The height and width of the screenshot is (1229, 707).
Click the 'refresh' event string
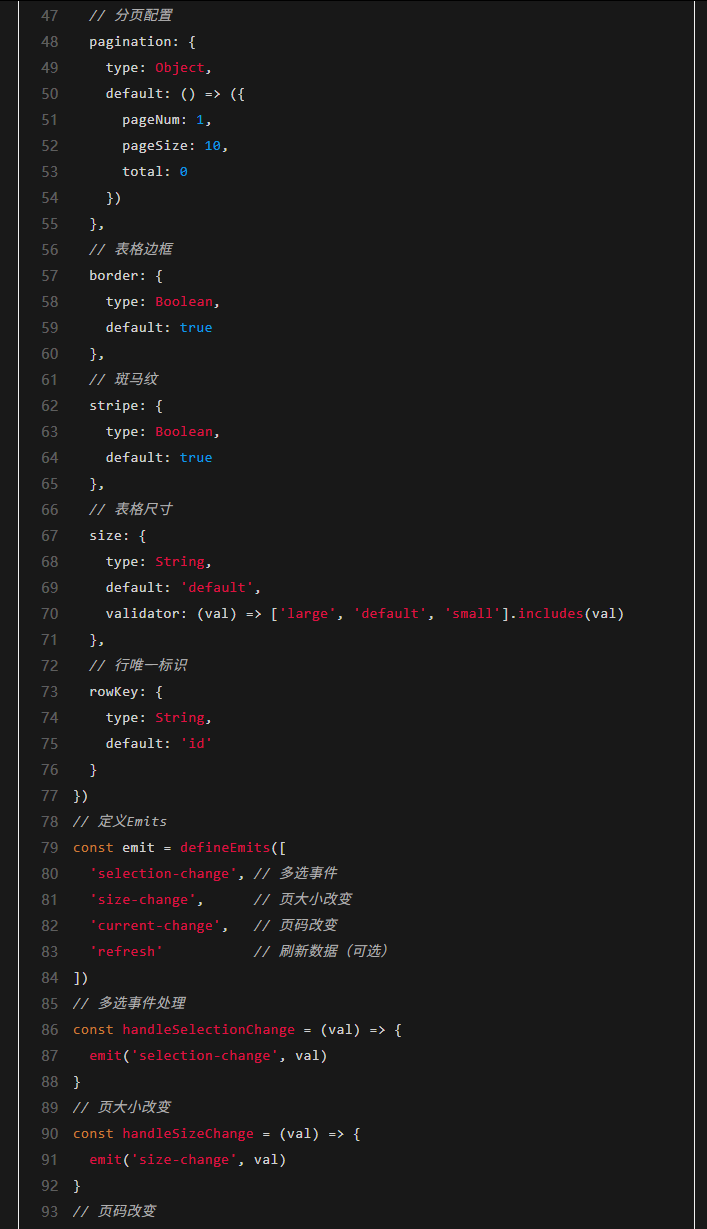tap(126, 952)
